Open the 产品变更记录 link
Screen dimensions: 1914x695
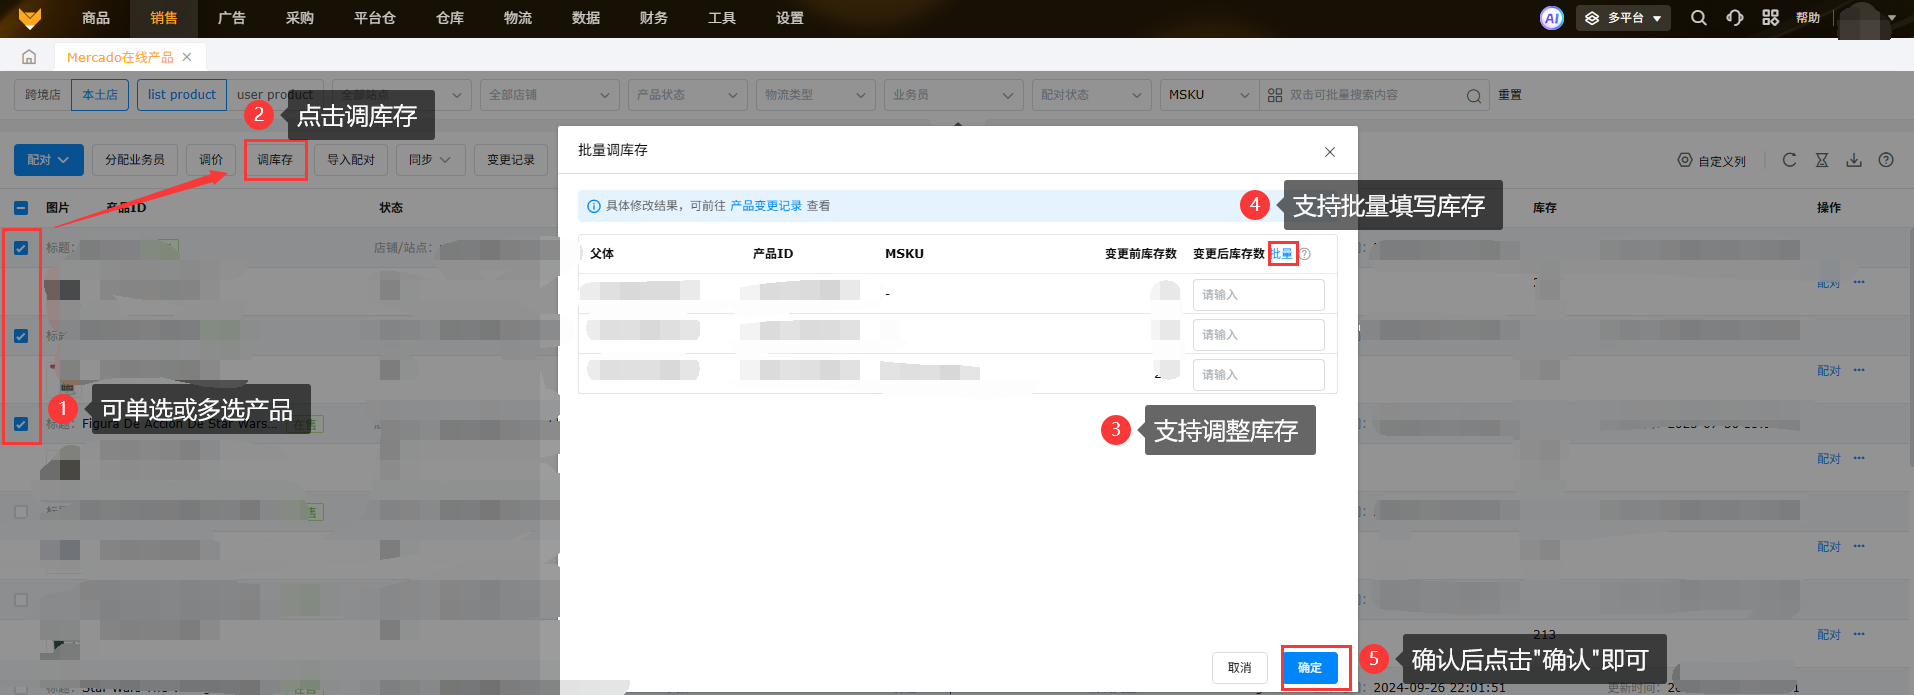click(x=765, y=206)
